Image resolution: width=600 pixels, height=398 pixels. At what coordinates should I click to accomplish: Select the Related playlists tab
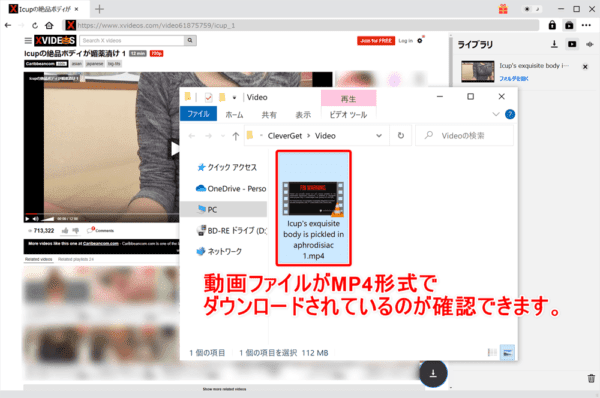click(x=76, y=259)
